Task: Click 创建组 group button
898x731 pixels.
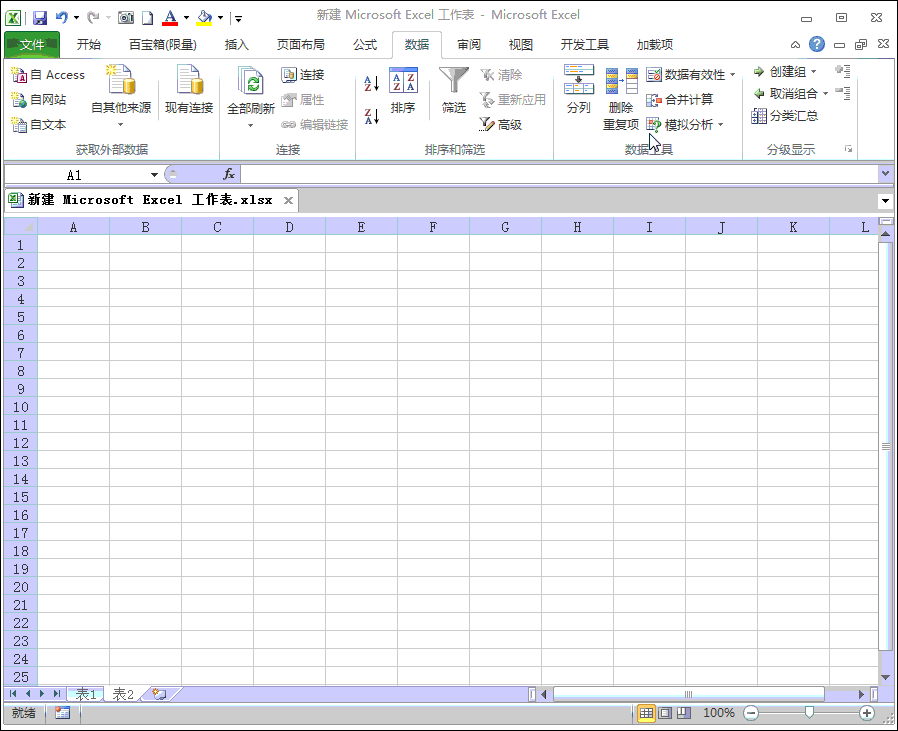Action: pos(779,72)
